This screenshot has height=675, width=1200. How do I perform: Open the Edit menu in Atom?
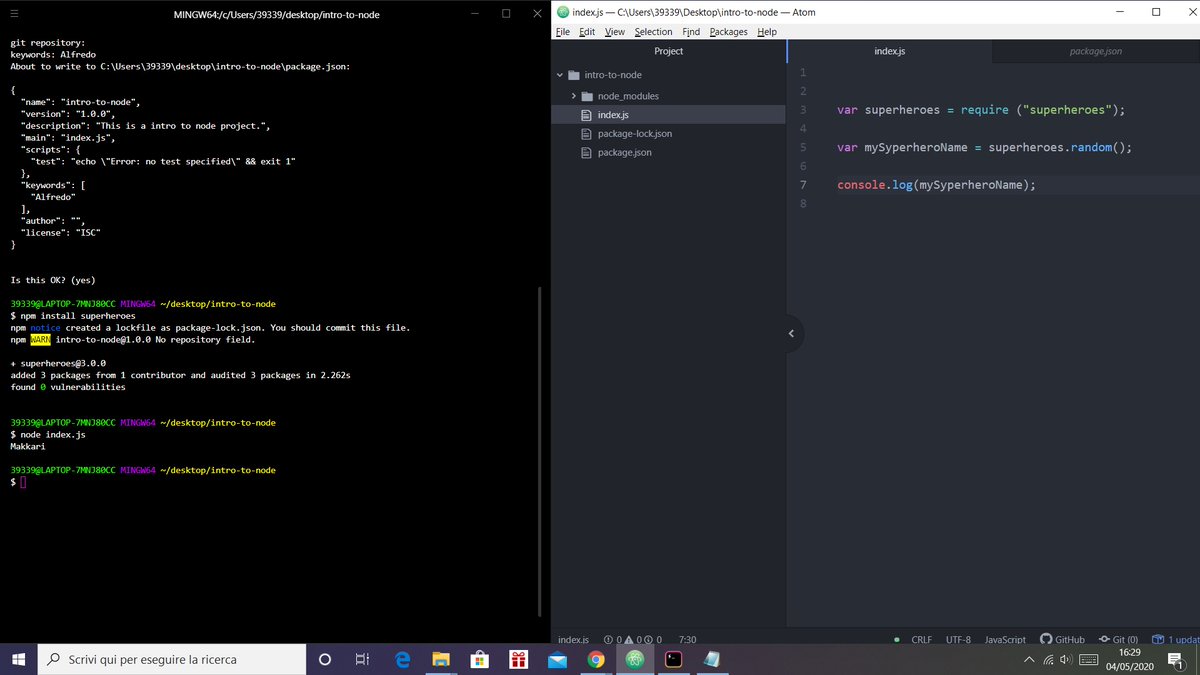[587, 32]
